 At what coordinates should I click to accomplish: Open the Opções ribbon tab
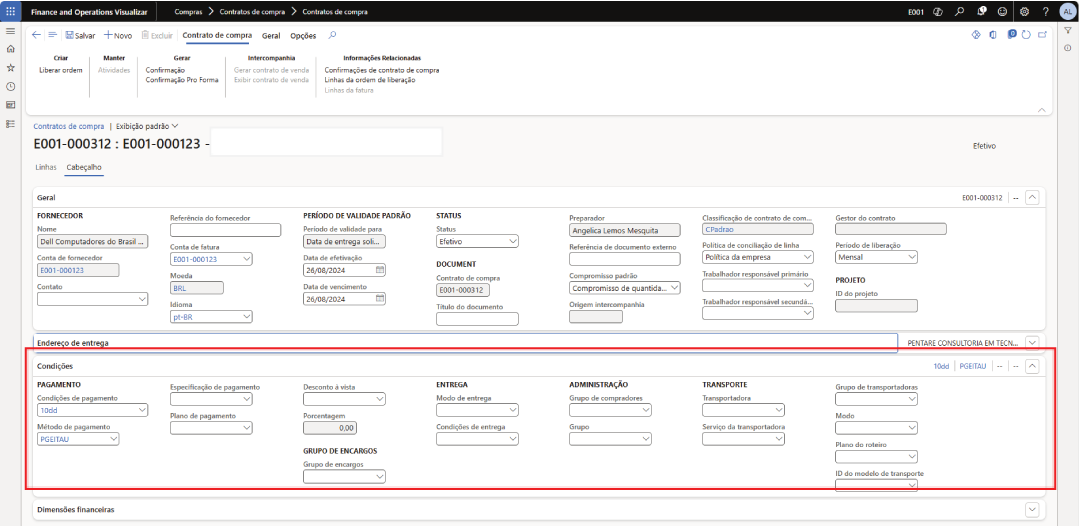(303, 35)
